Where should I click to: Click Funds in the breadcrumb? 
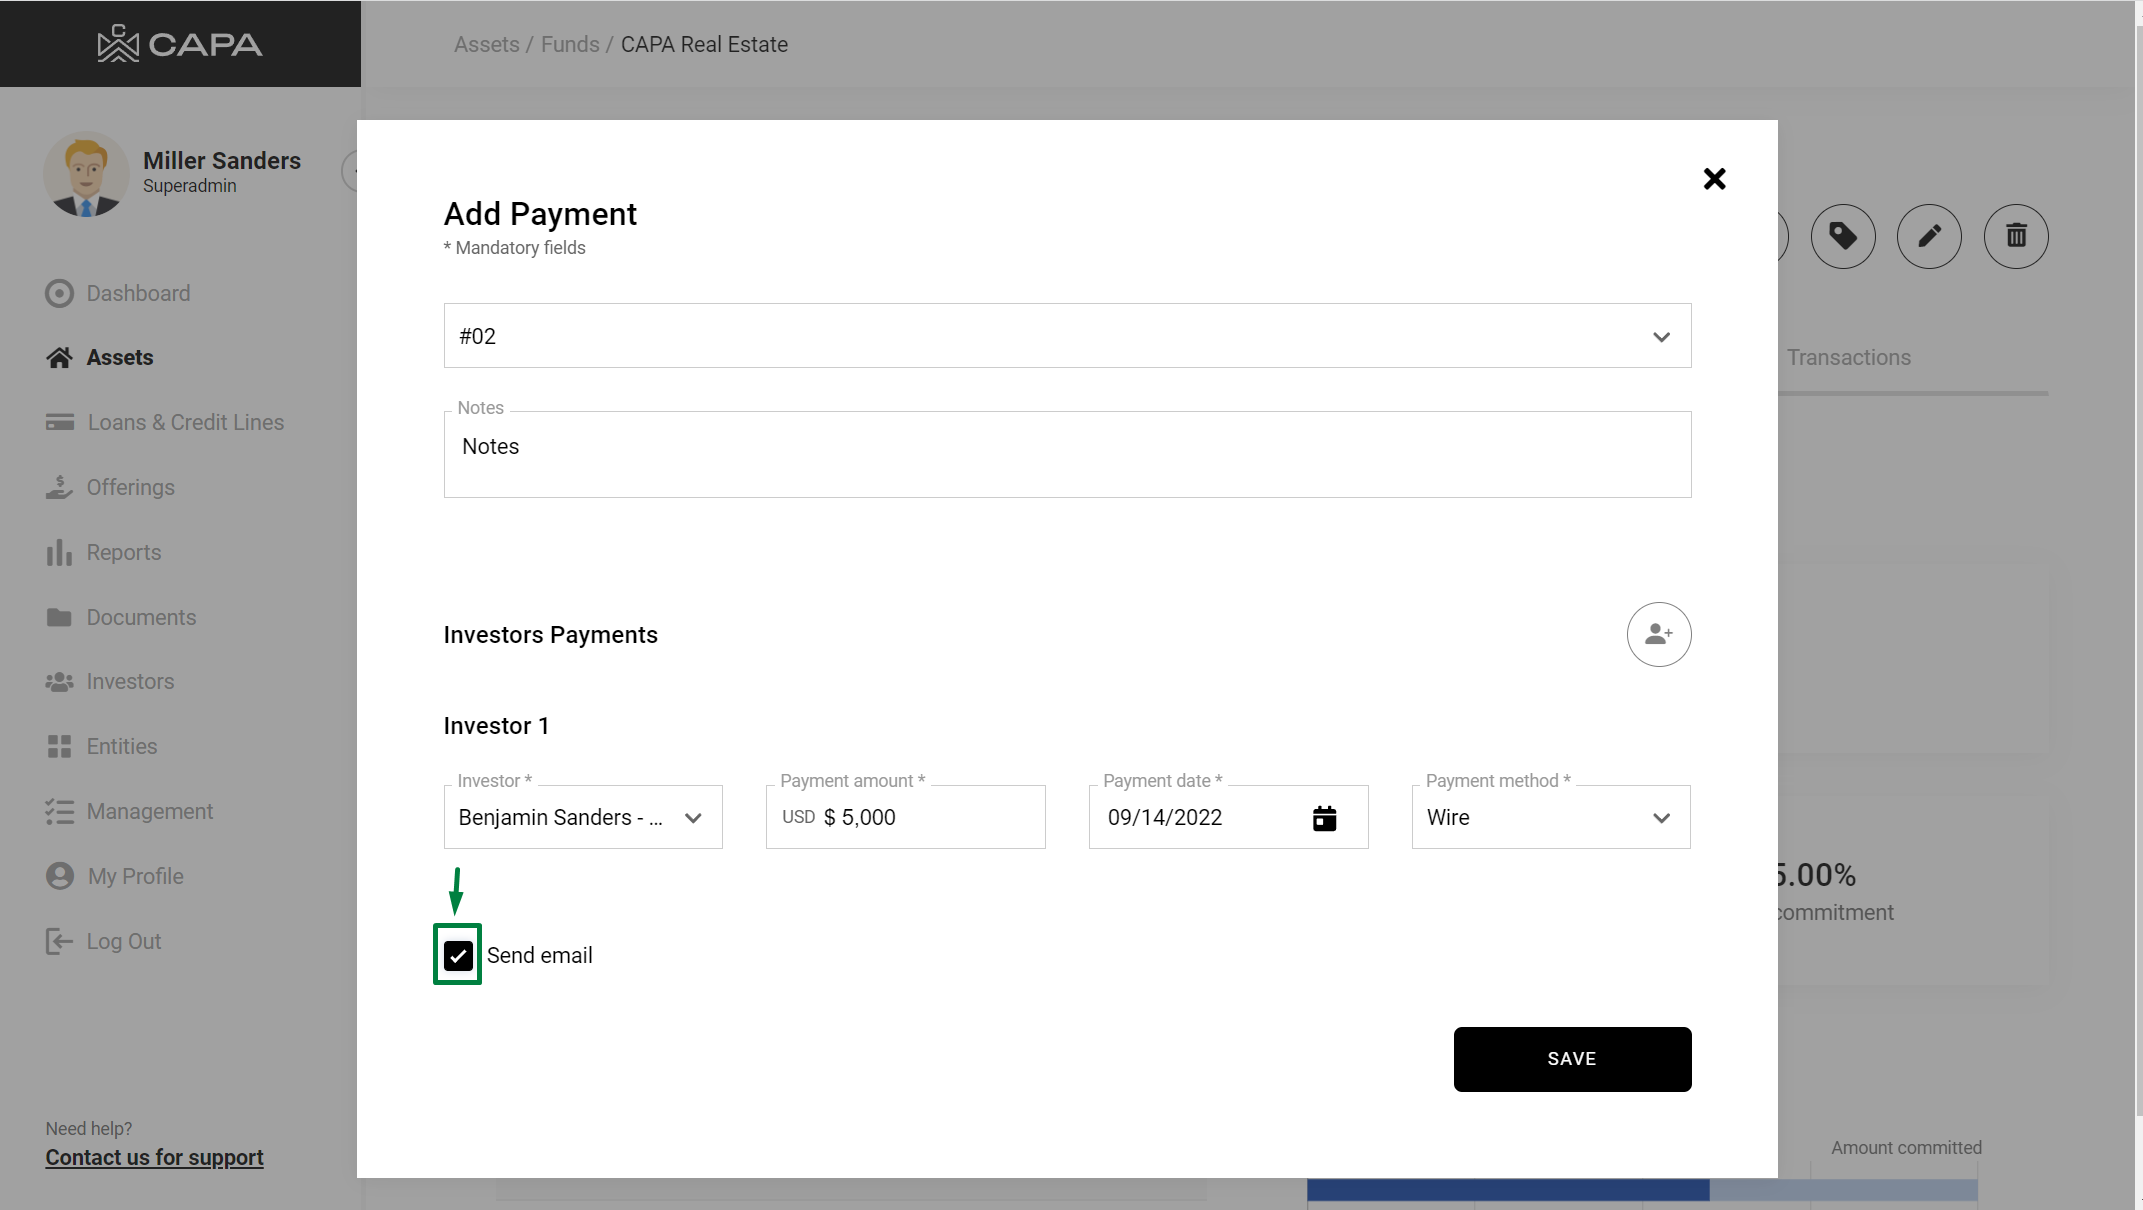[570, 44]
